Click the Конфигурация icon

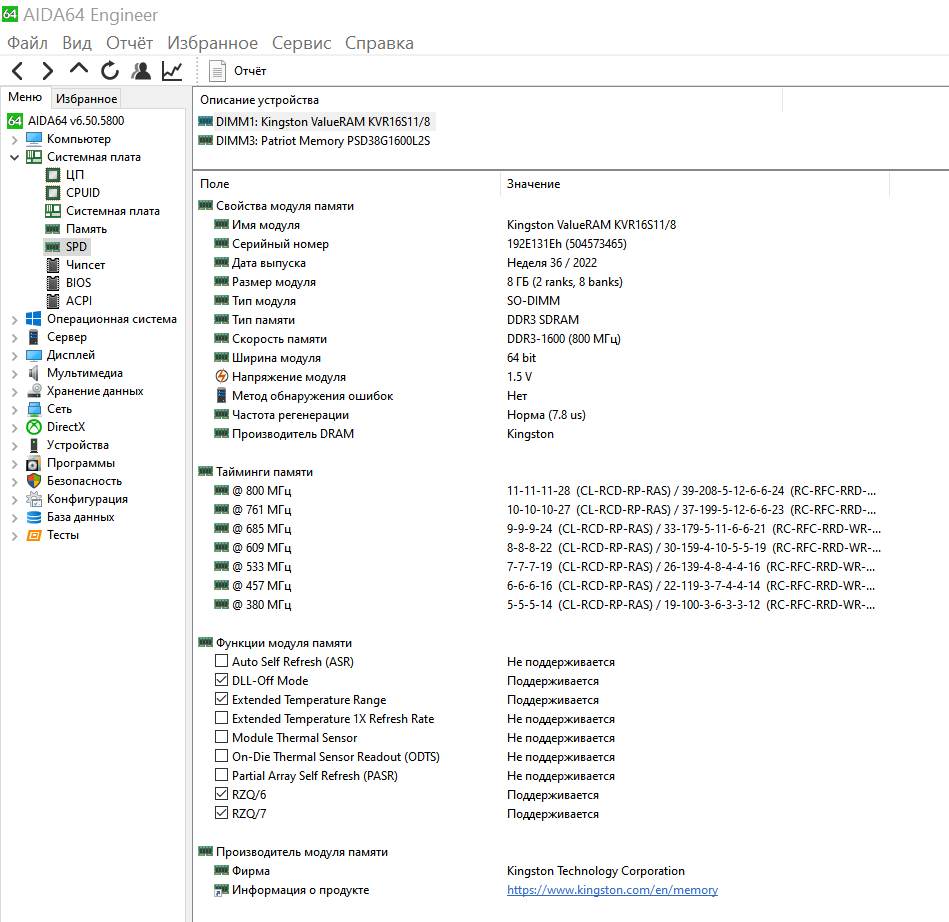34,499
